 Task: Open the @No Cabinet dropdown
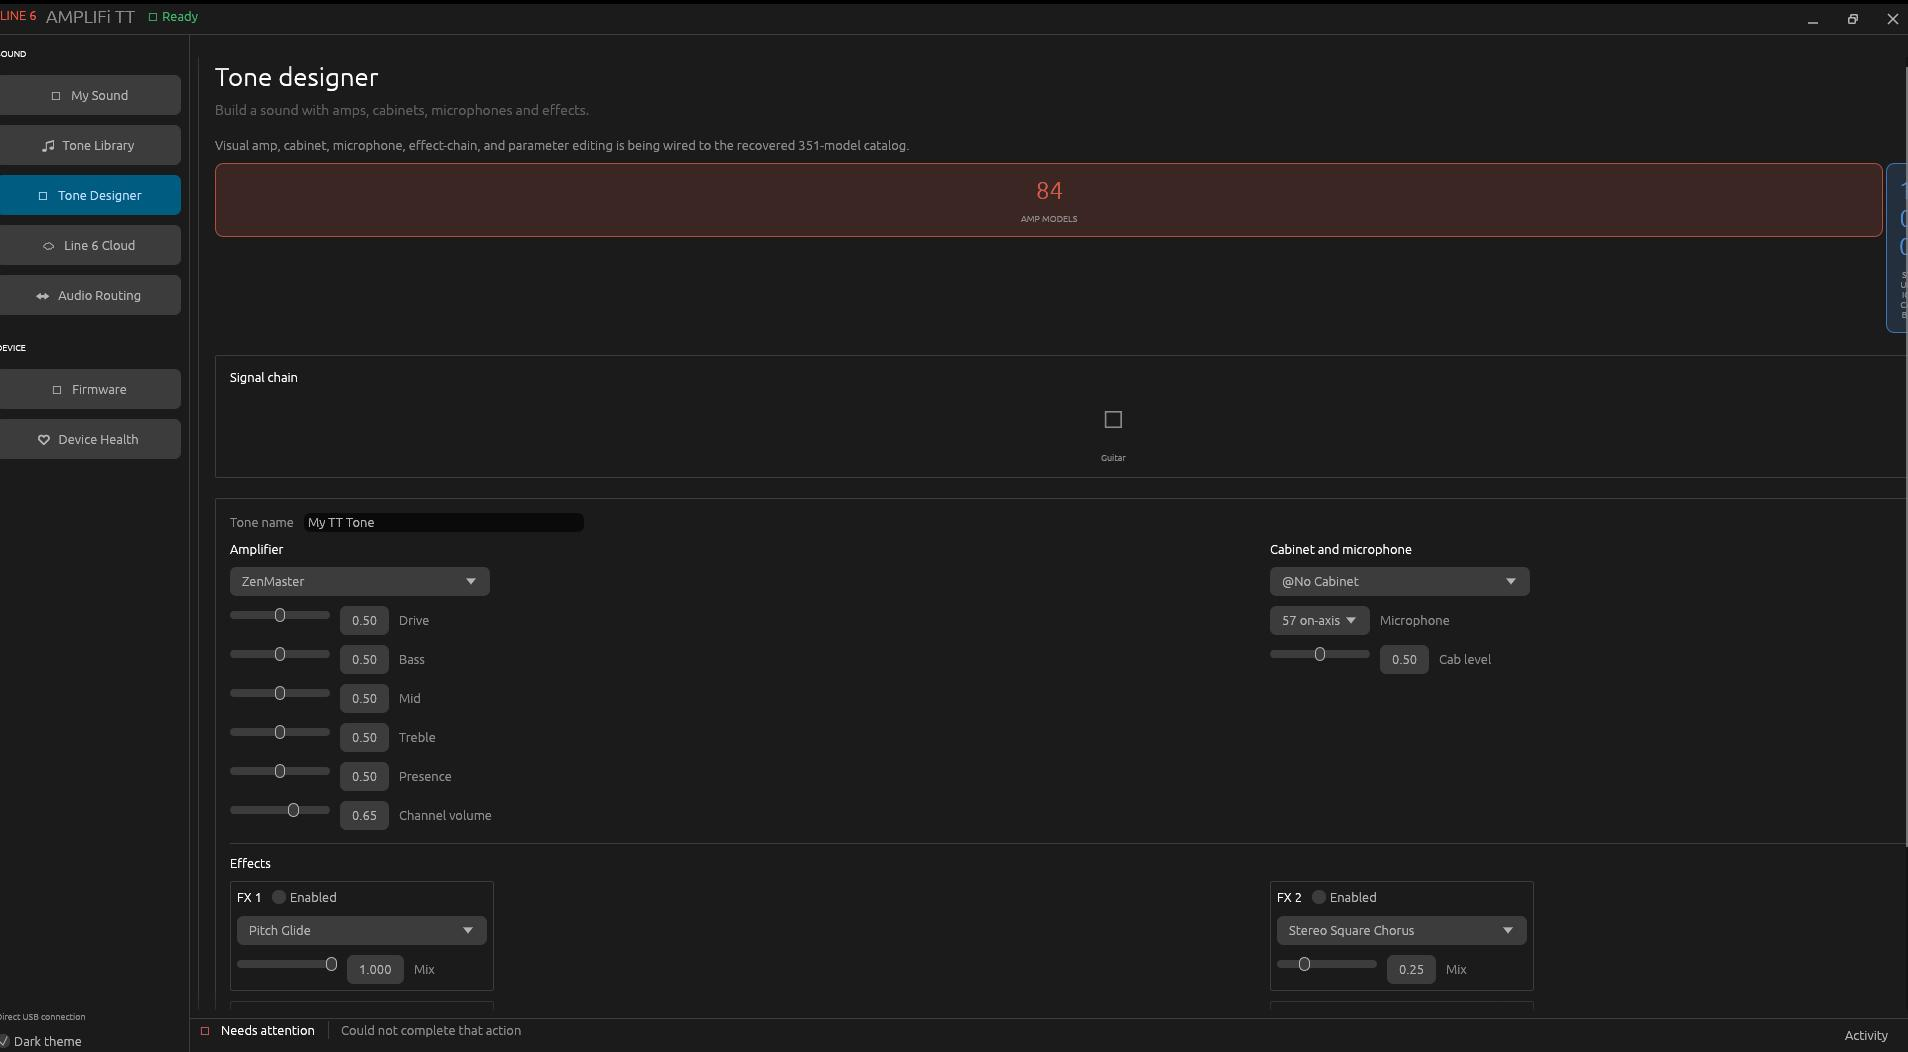(x=1400, y=581)
